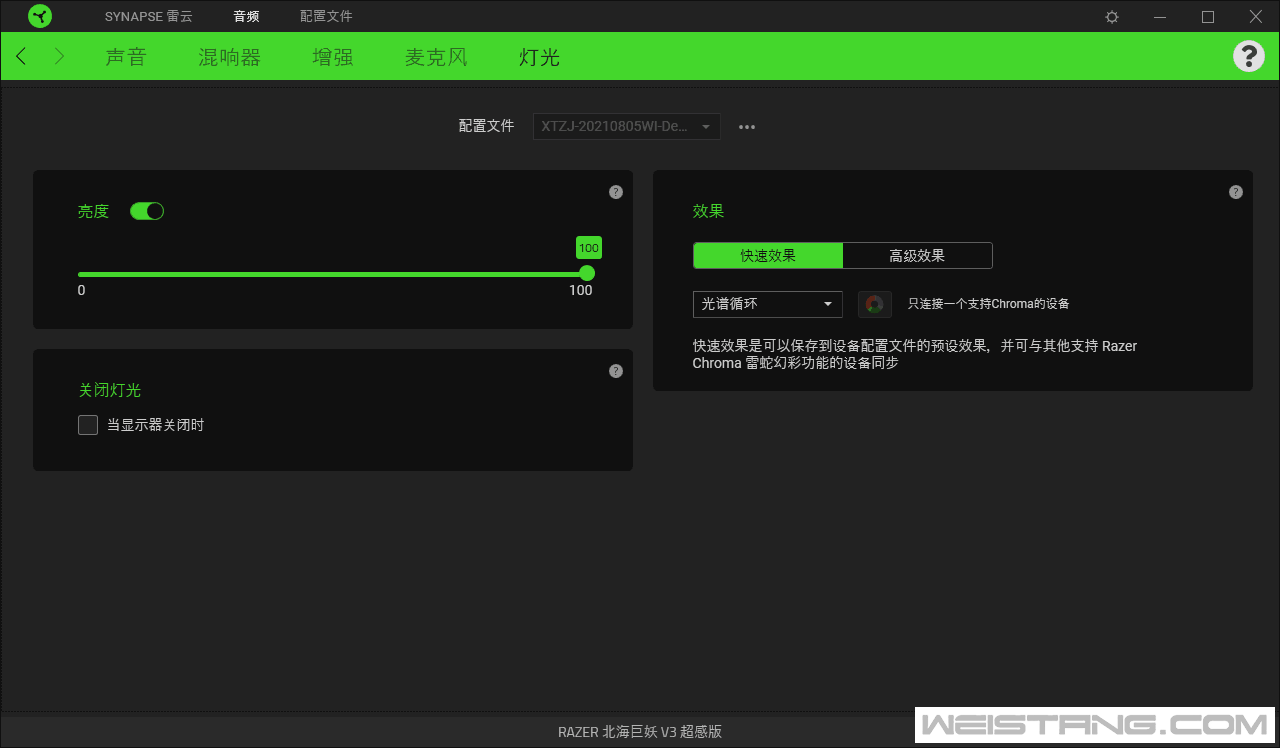Click the 关闭灯光 panel help icon

click(x=616, y=371)
